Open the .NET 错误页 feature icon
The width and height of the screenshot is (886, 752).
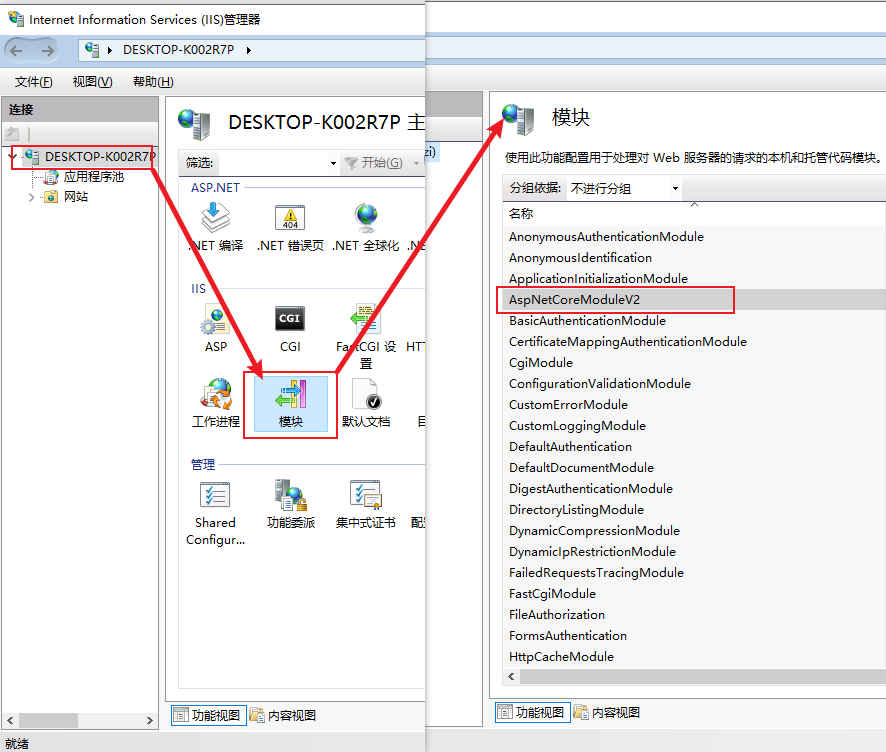290,227
